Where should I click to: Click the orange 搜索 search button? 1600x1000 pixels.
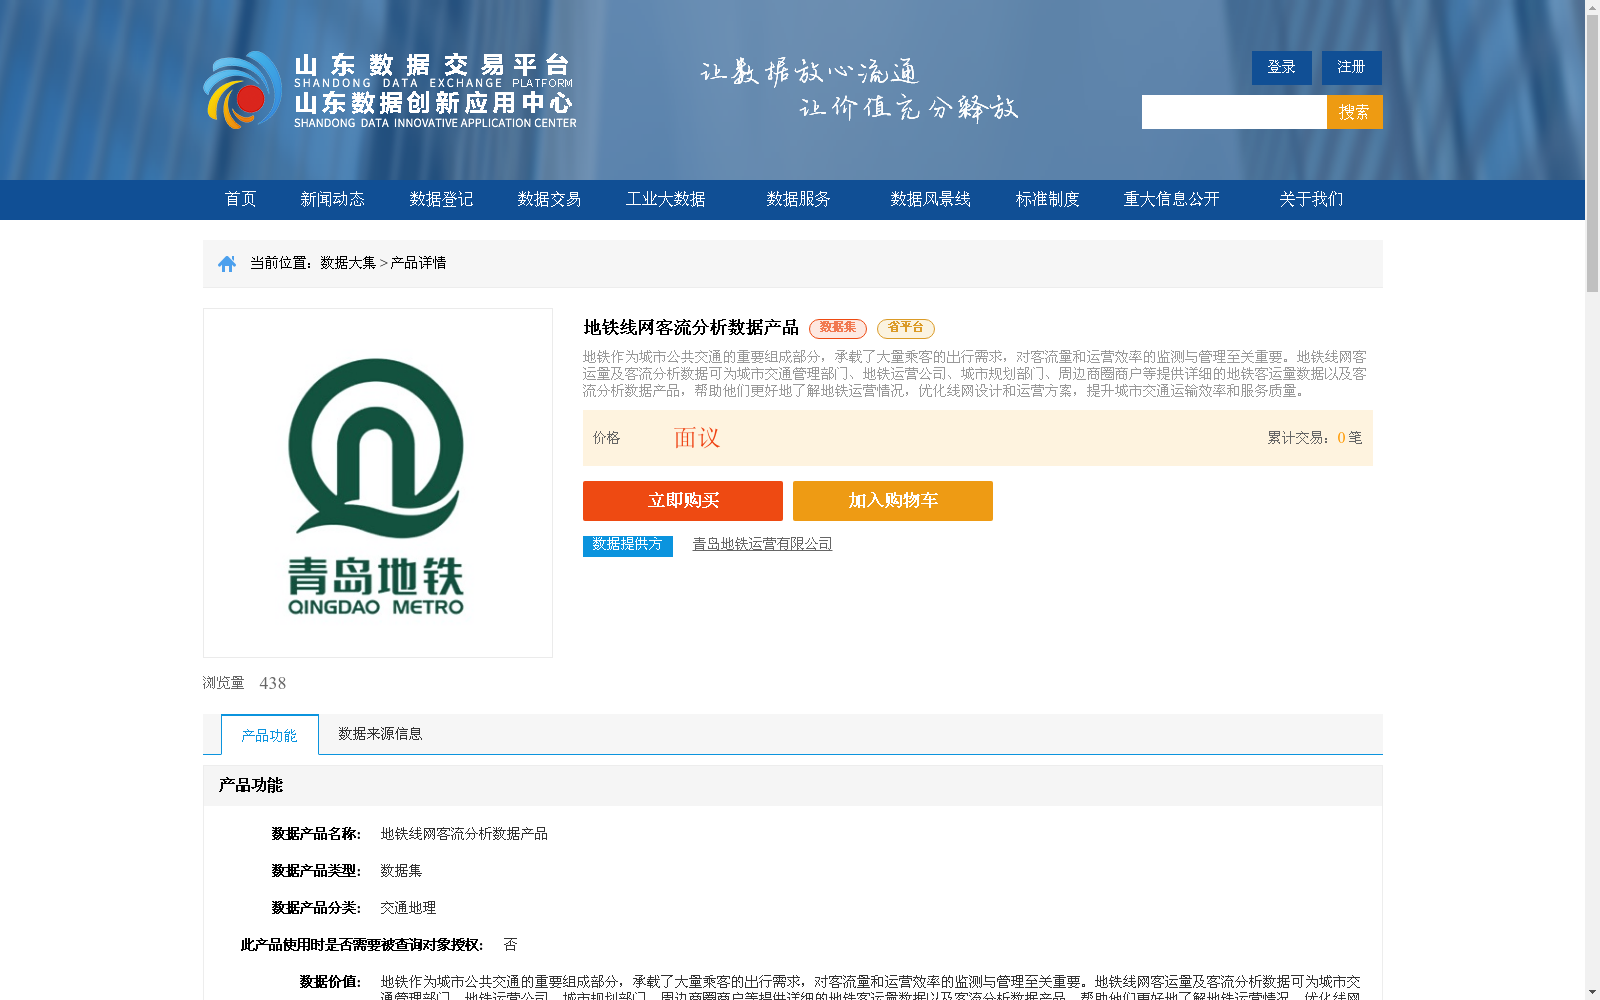(x=1355, y=112)
